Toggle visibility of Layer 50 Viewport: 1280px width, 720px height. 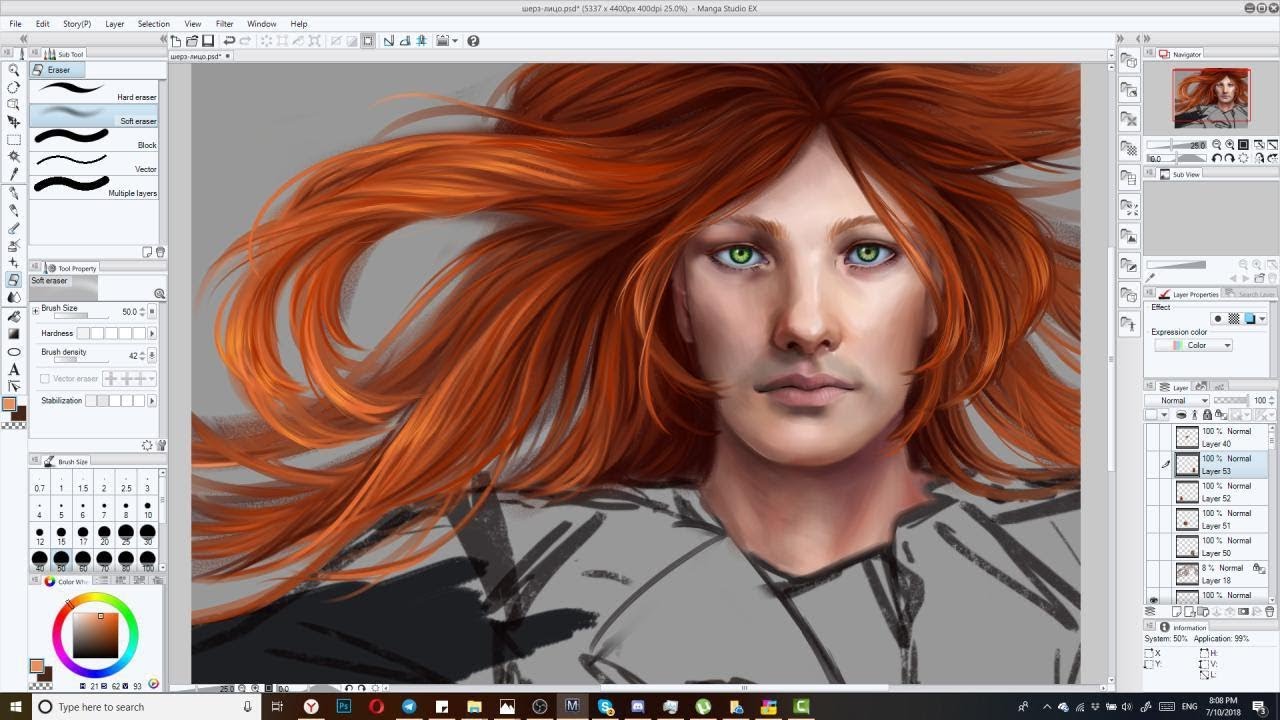pos(1152,546)
